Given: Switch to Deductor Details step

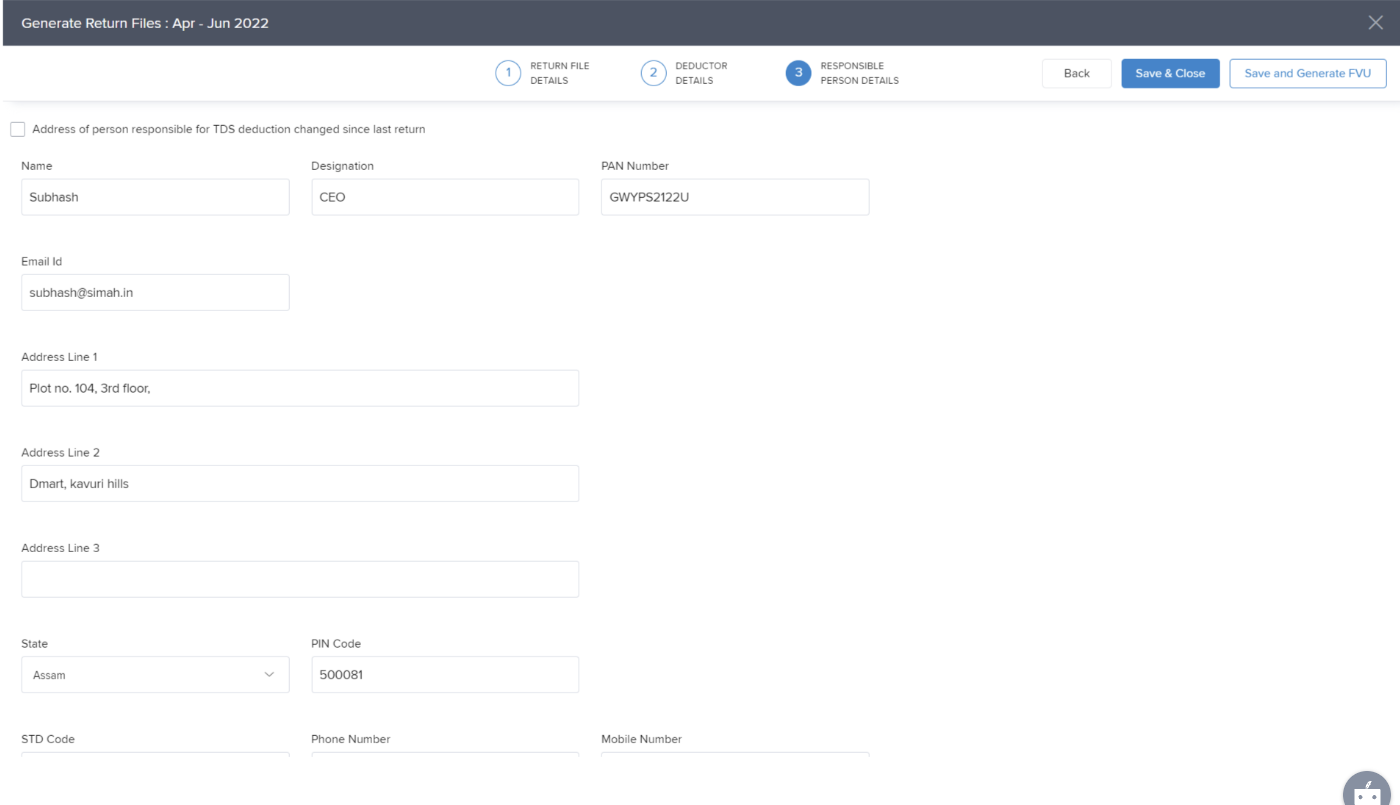Looking at the screenshot, I should pyautogui.click(x=700, y=74).
